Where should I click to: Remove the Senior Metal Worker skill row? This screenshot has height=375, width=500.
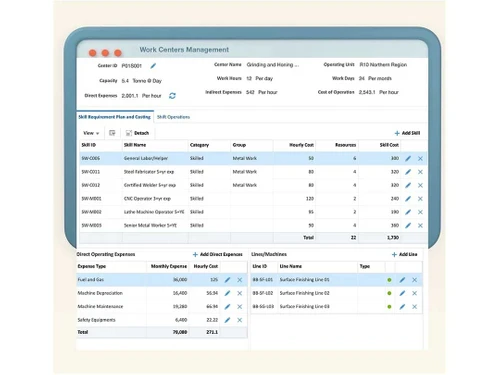pos(420,226)
